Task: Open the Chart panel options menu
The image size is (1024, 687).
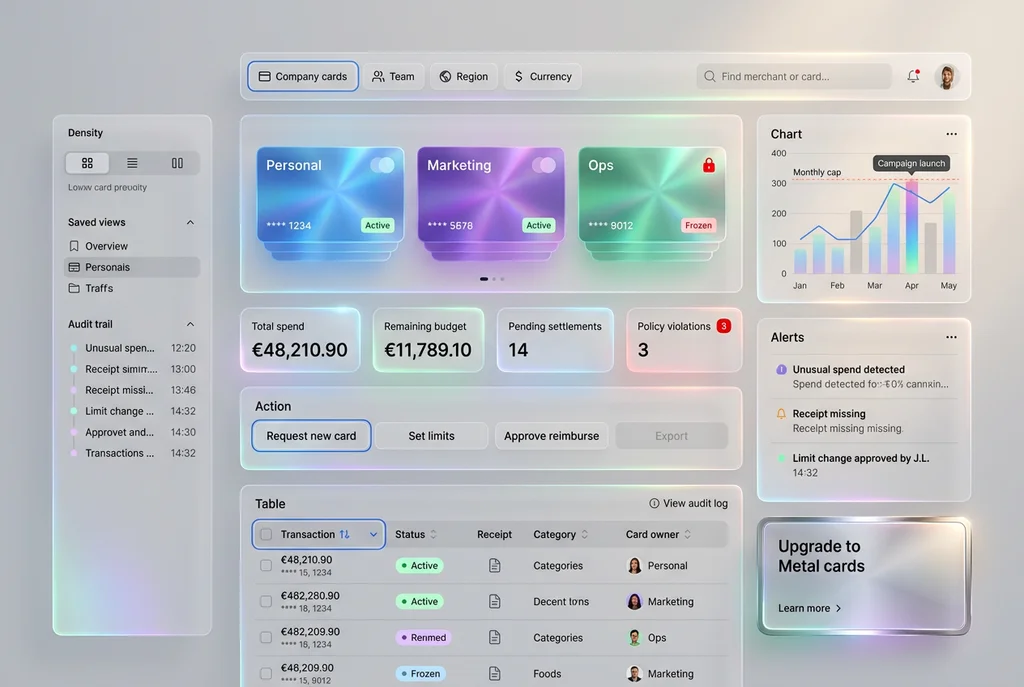Action: tap(951, 133)
